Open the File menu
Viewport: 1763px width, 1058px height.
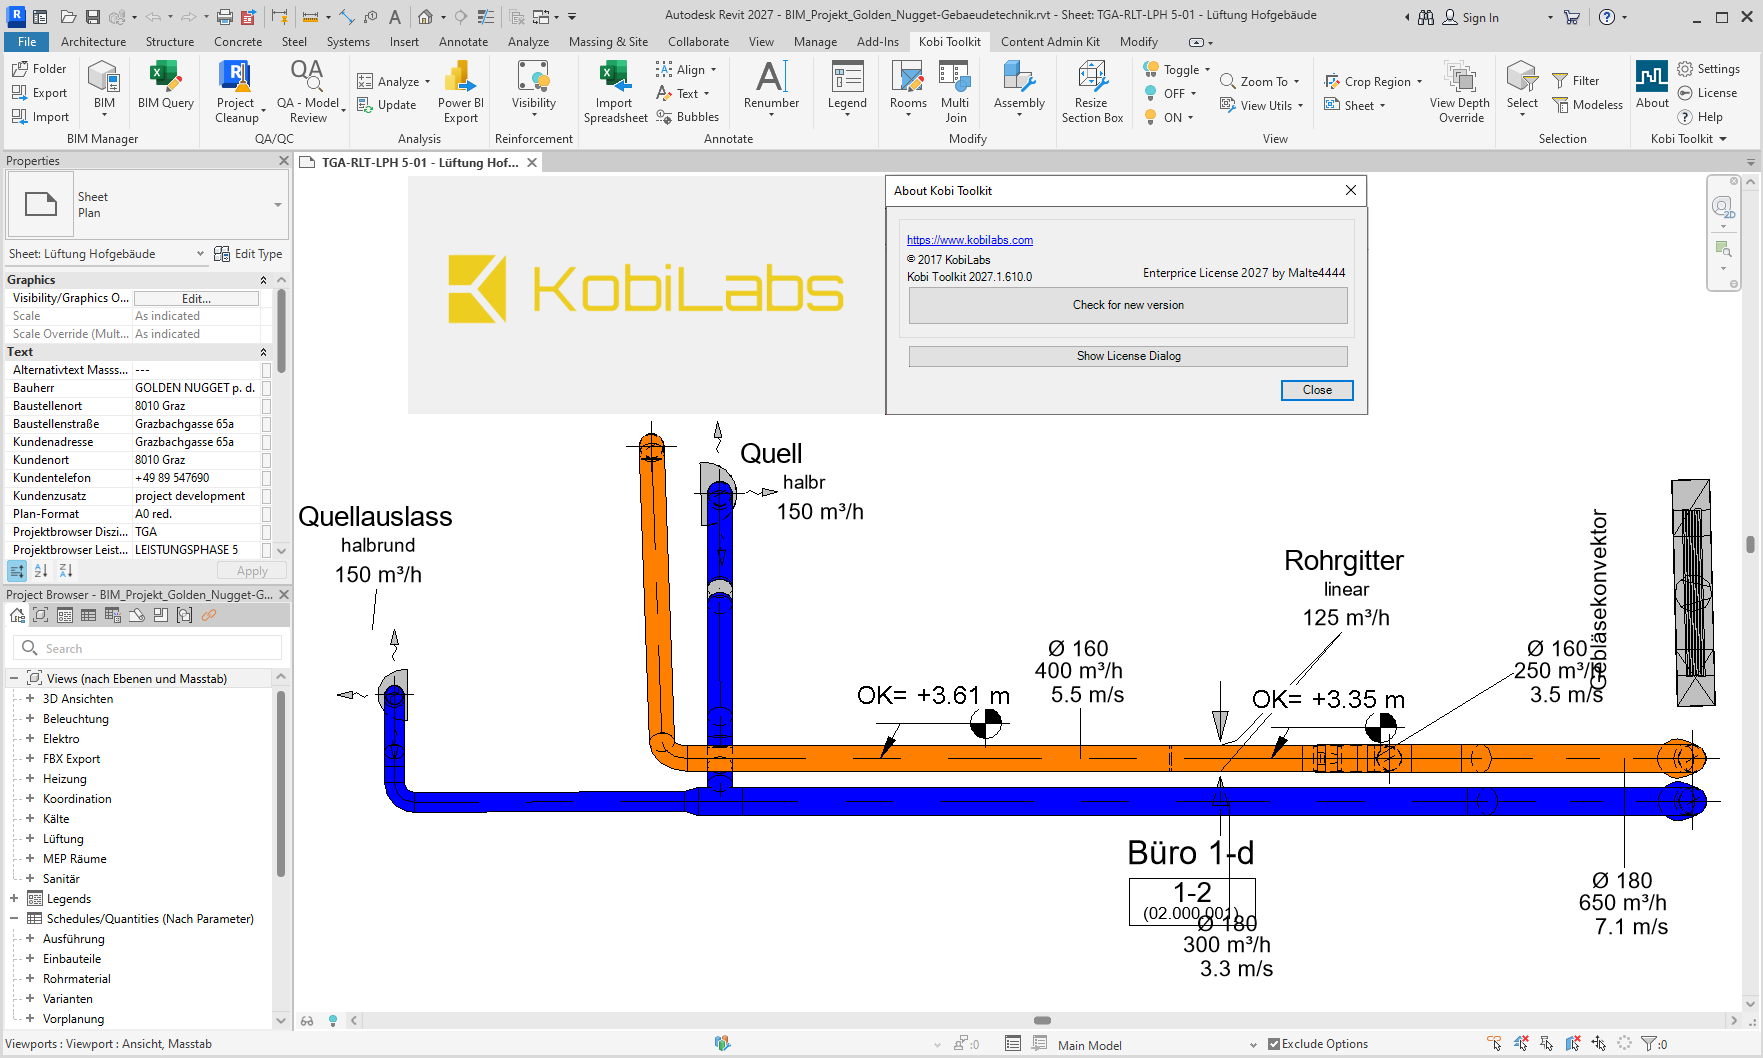click(27, 42)
